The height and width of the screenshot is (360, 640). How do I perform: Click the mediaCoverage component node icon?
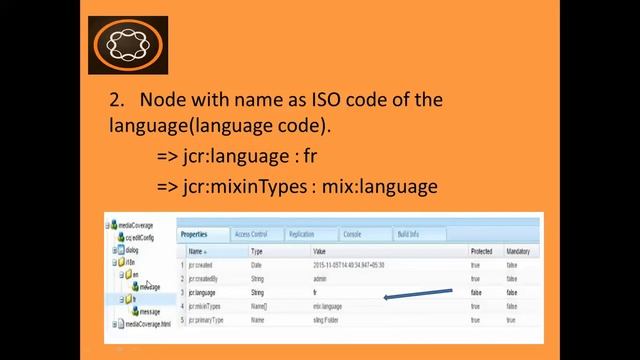114,225
